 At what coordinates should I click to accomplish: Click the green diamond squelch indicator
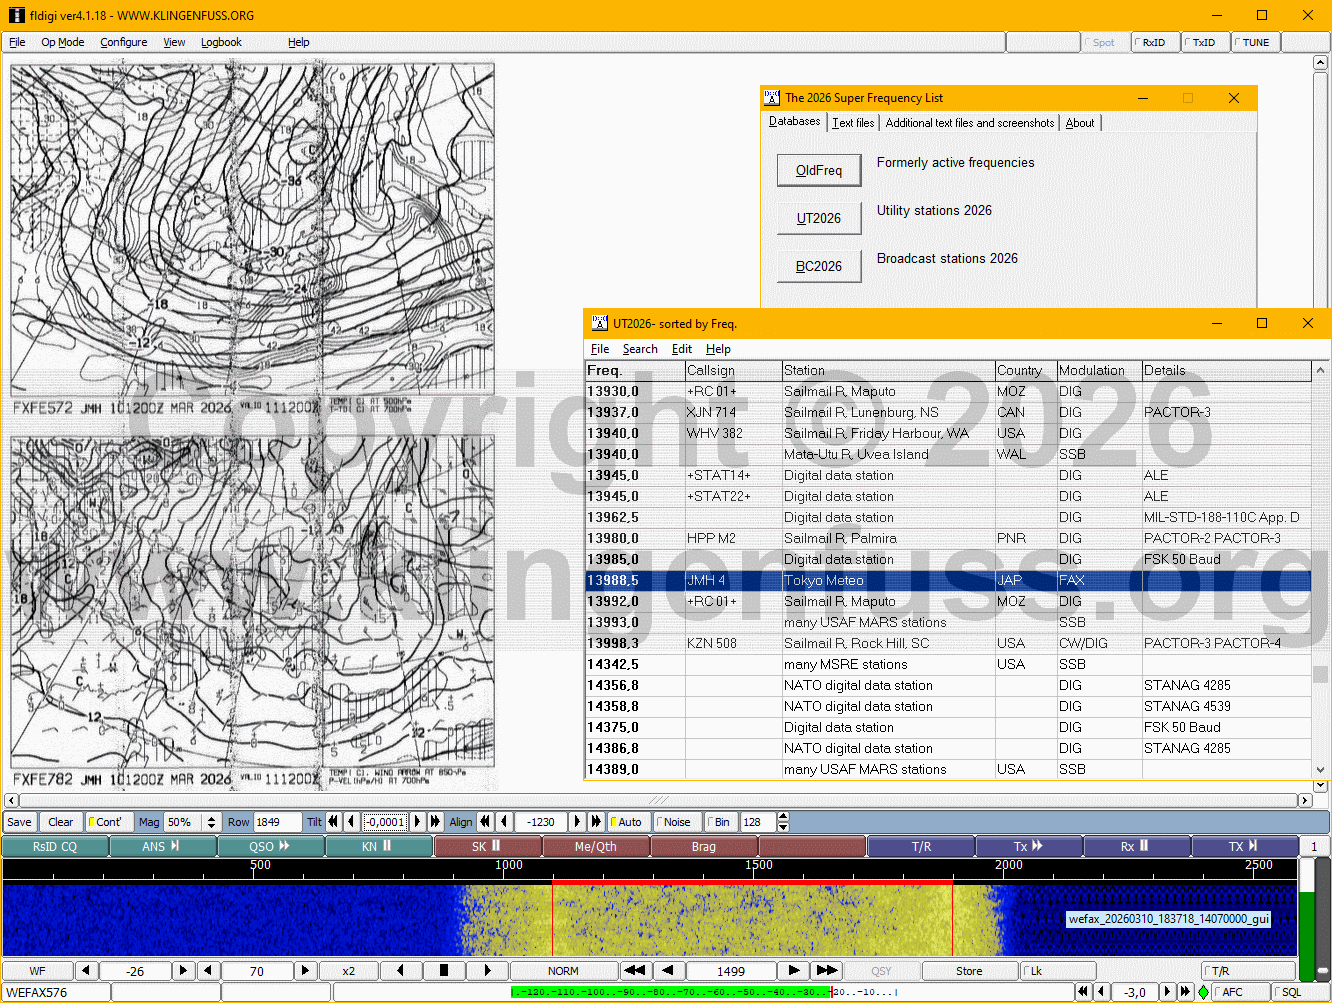[x=1203, y=992]
